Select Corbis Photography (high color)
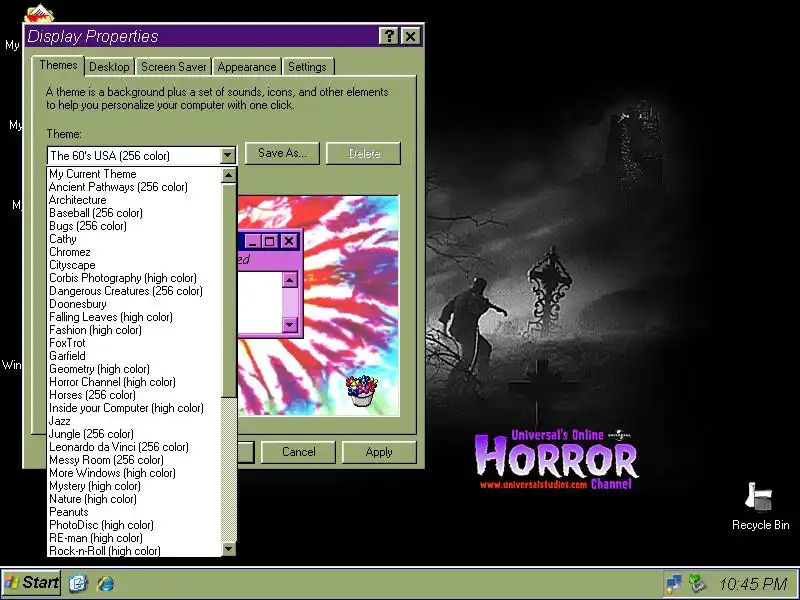The height and width of the screenshot is (600, 800). click(x=134, y=278)
